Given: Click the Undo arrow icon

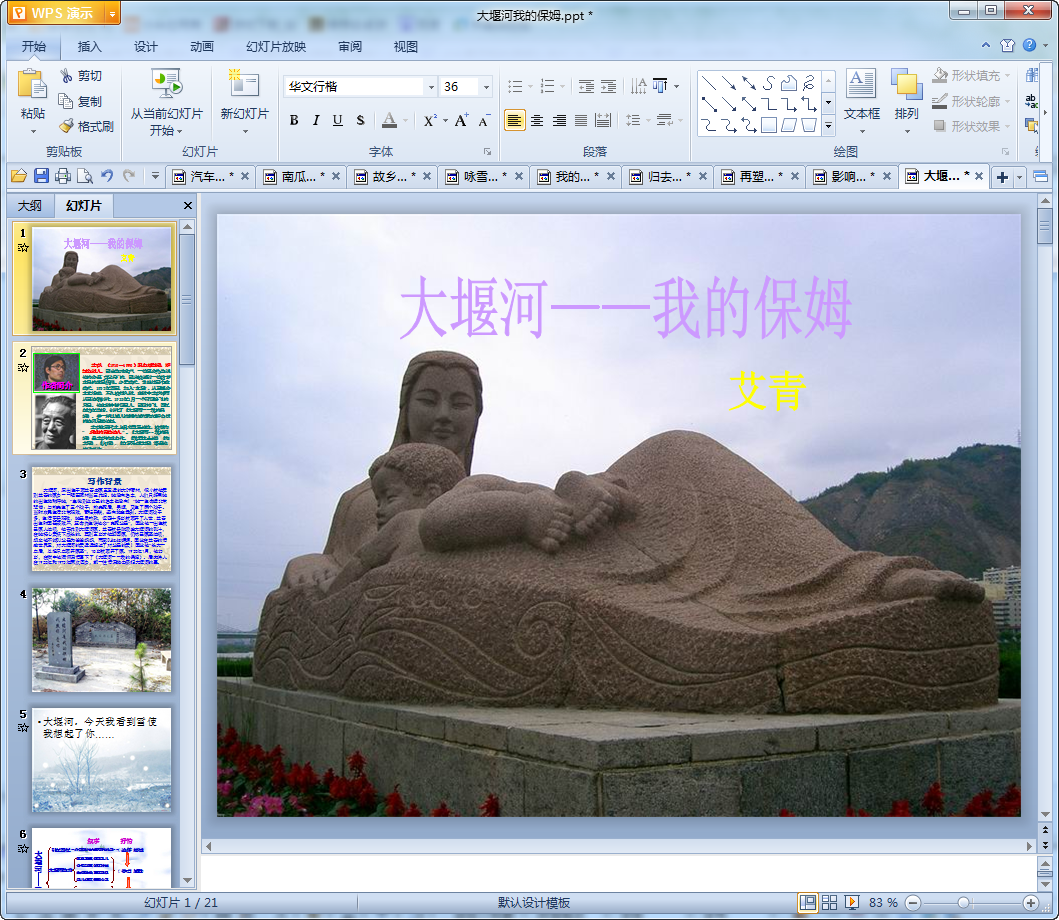Looking at the screenshot, I should click(x=107, y=176).
